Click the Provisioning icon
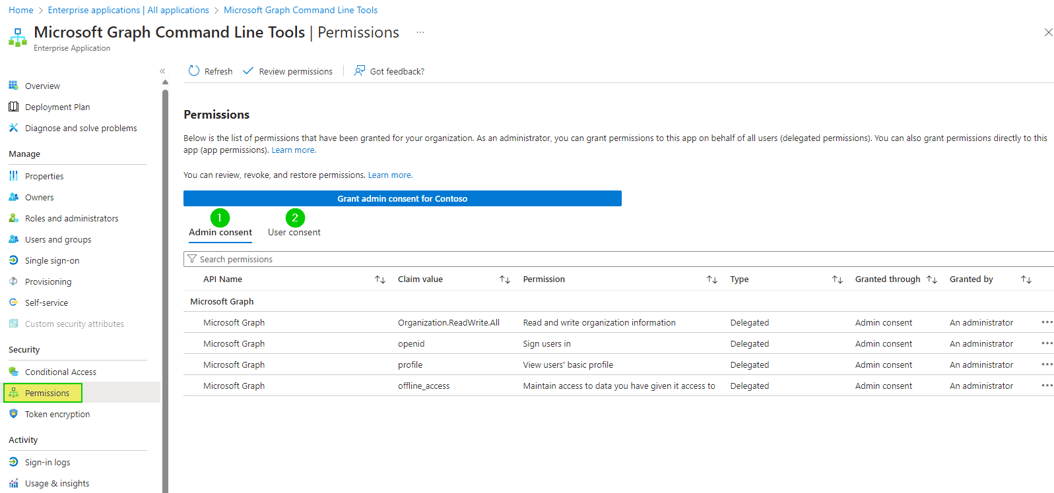Screen dimensions: 1054x493 coord(13,282)
